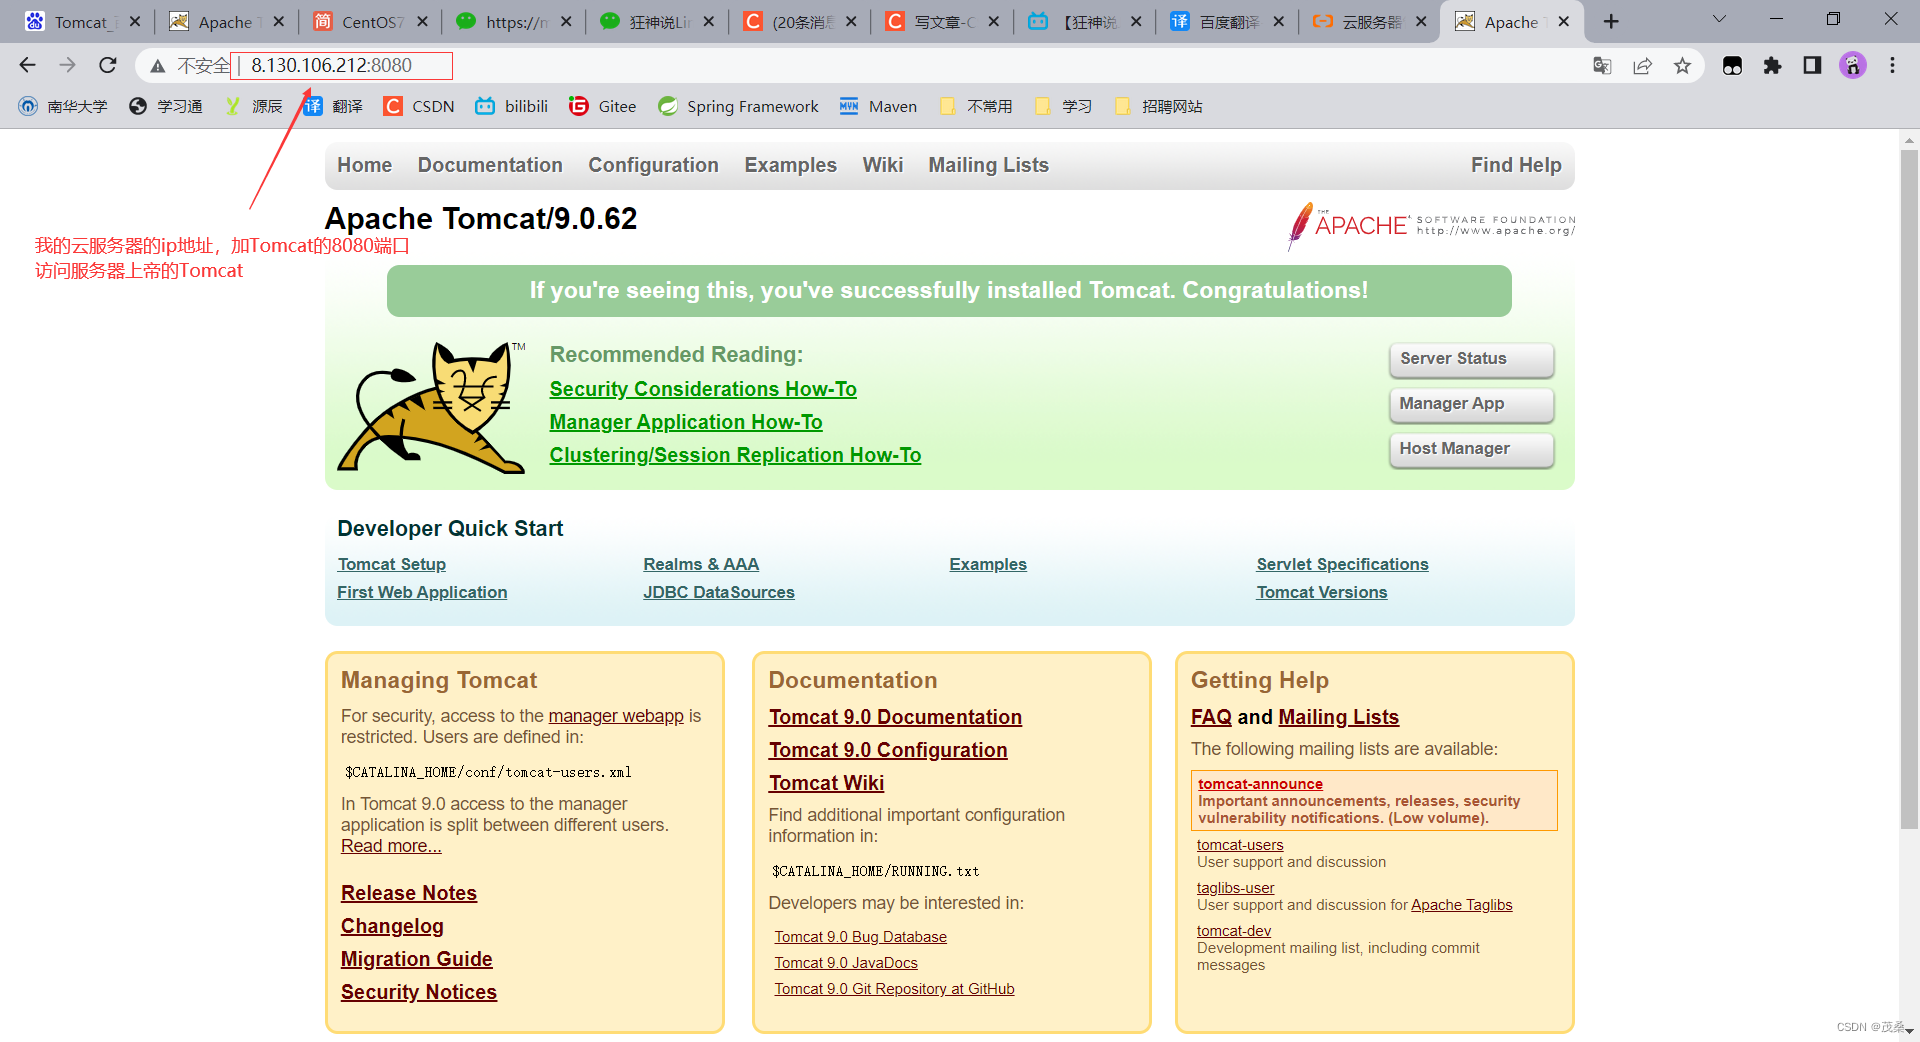
Task: Switch to the first Tomcat tab
Action: (x=80, y=21)
